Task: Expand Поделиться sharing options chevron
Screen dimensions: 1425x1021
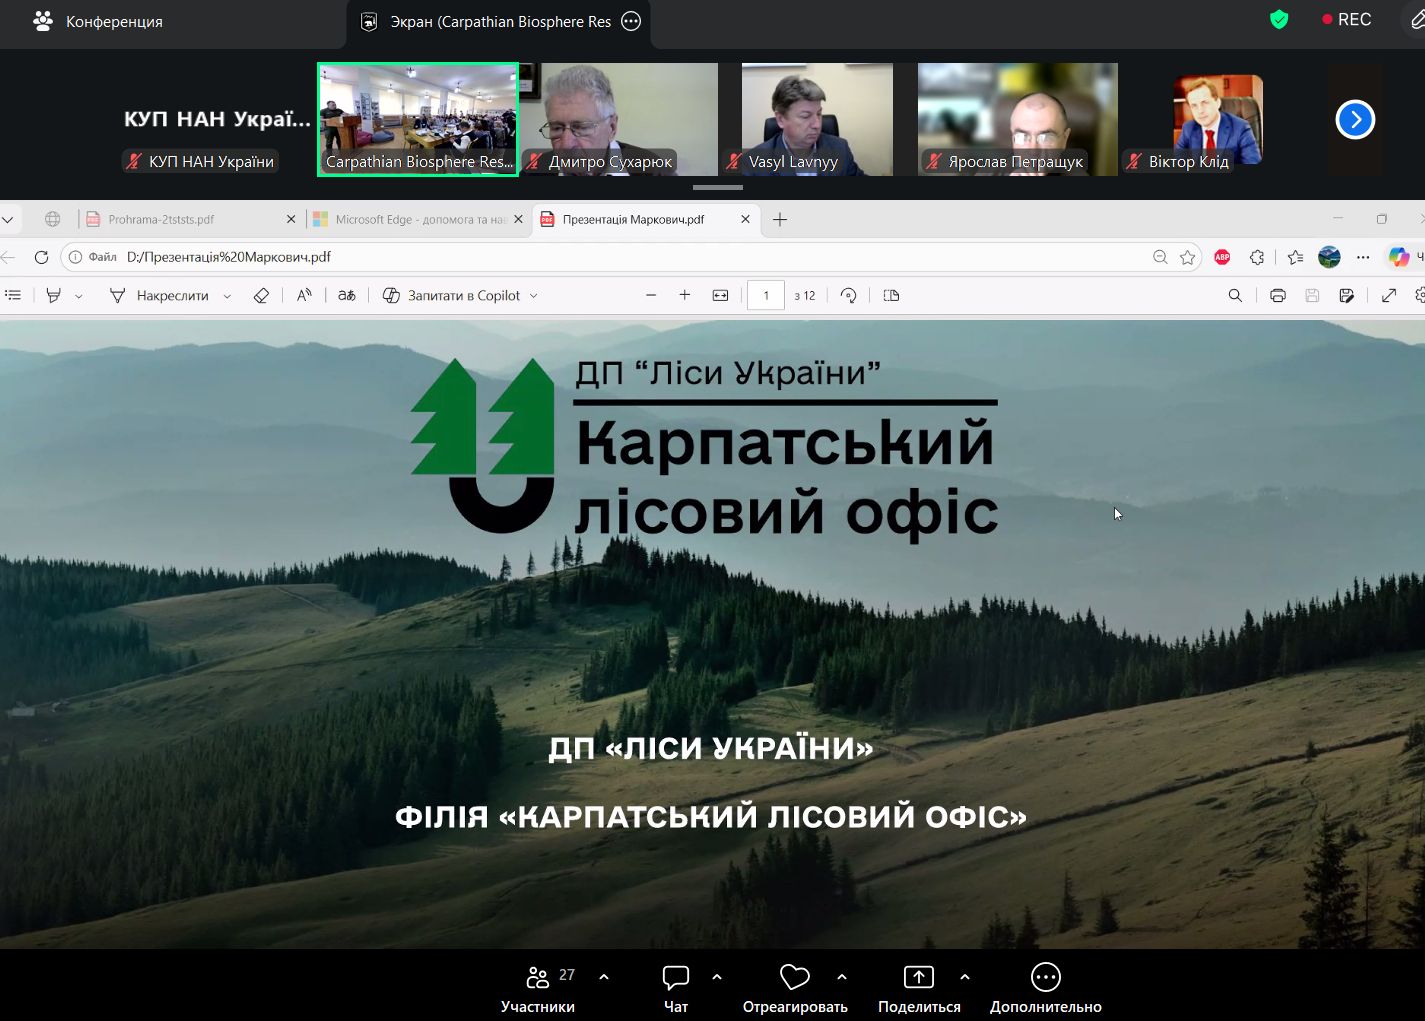Action: (965, 977)
